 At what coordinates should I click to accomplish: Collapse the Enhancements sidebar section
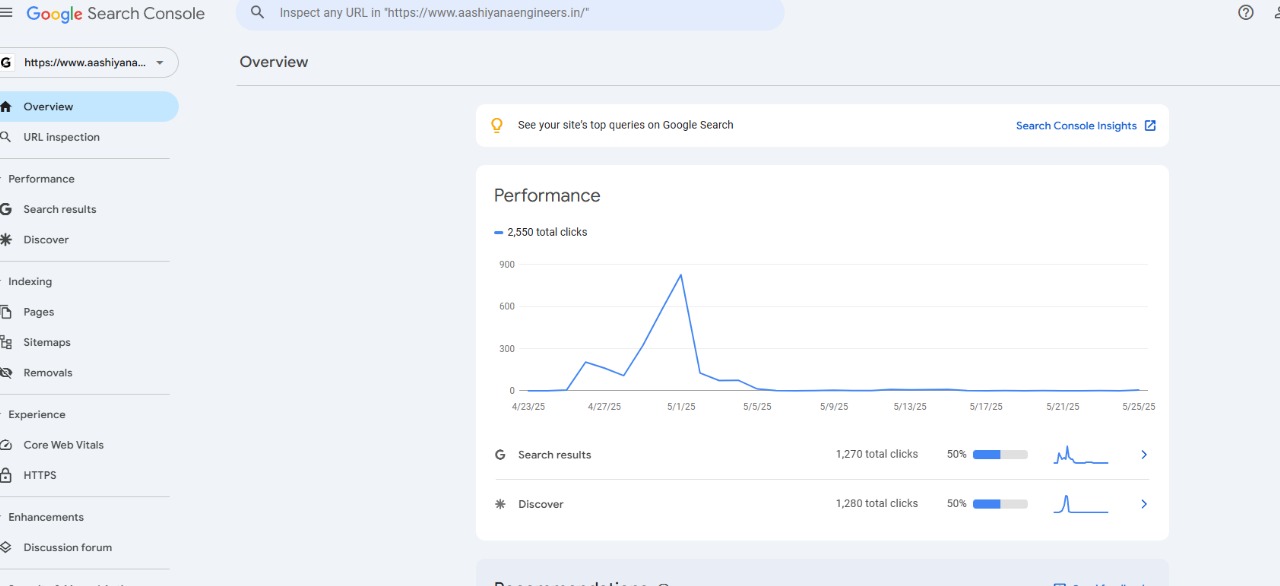(x=46, y=517)
